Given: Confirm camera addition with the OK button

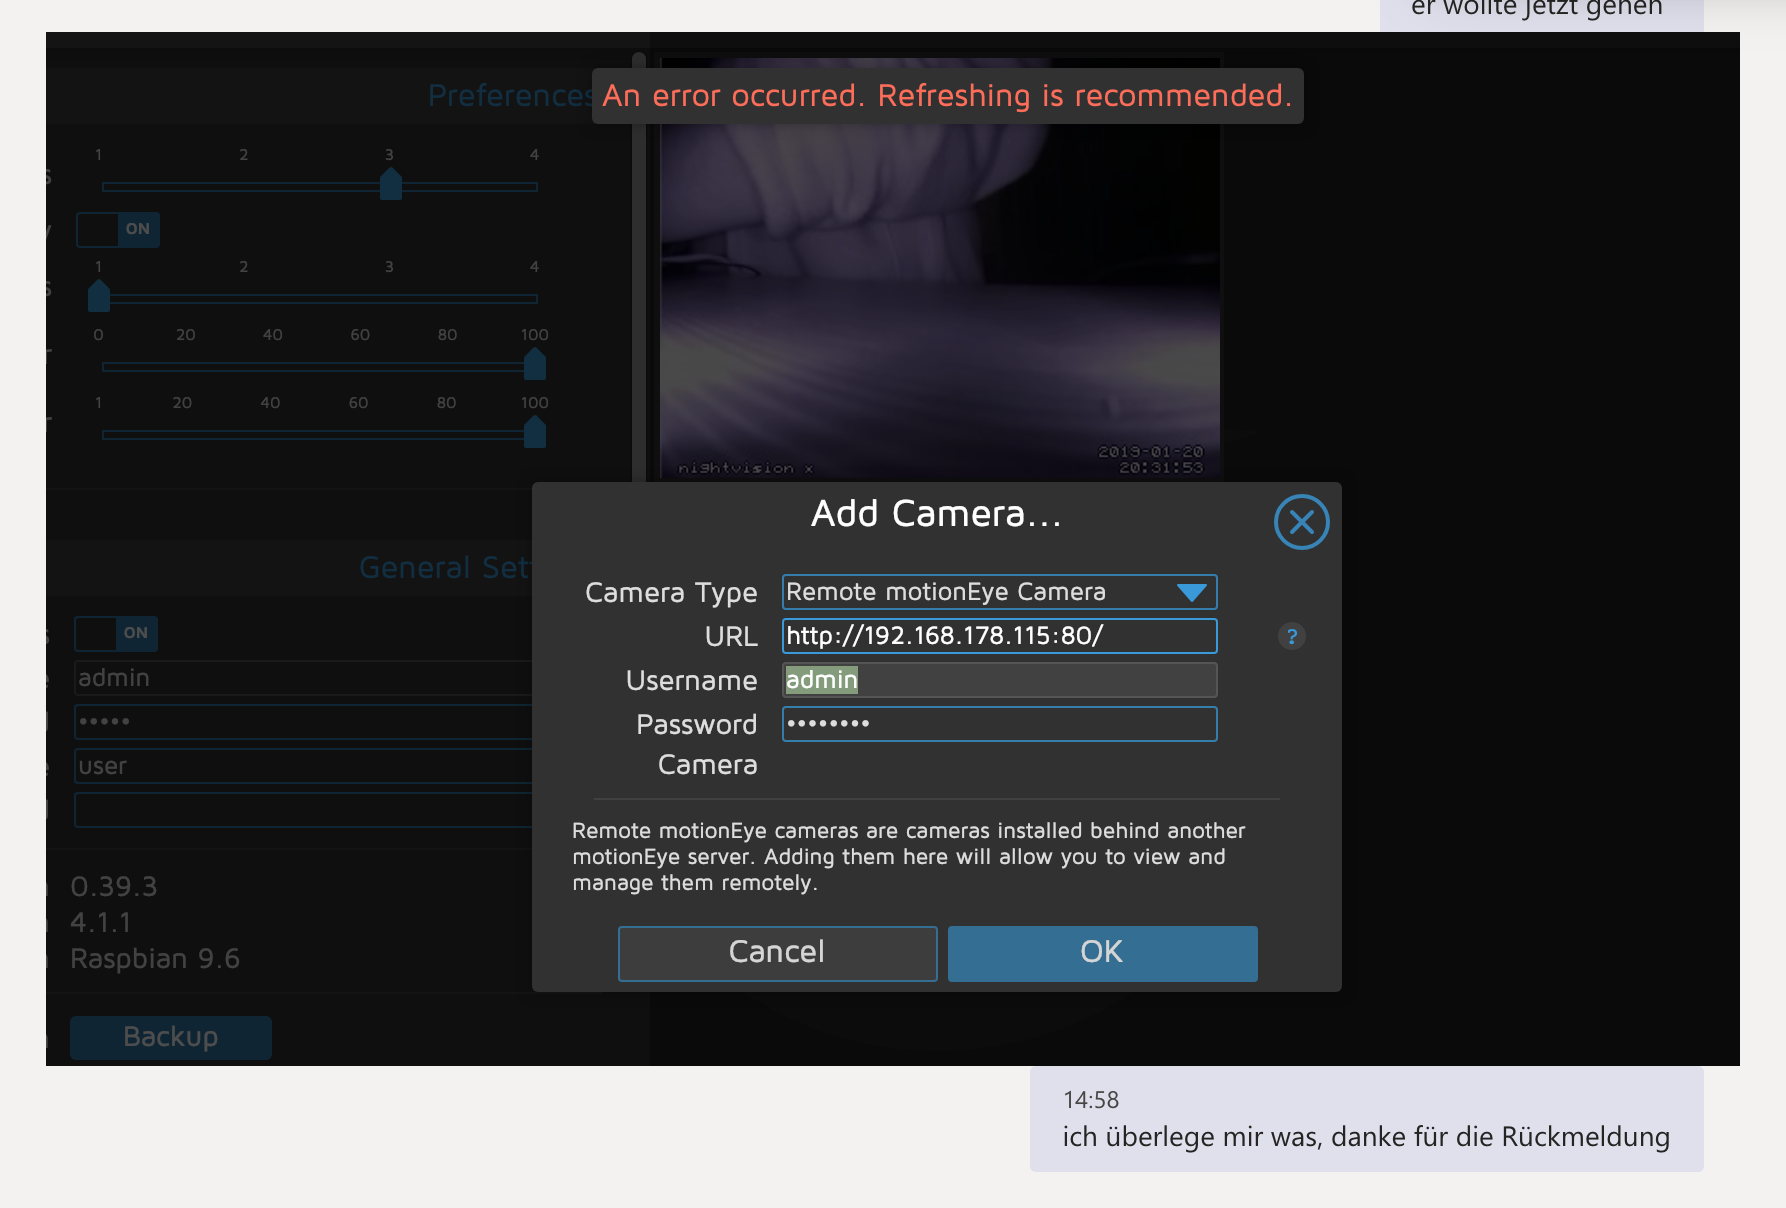Looking at the screenshot, I should [x=1101, y=952].
